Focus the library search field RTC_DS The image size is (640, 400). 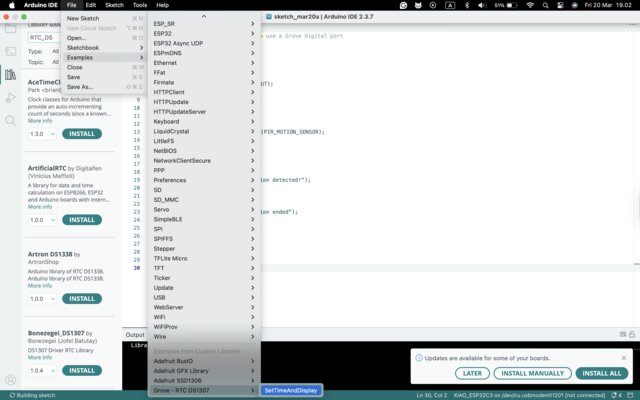45,38
